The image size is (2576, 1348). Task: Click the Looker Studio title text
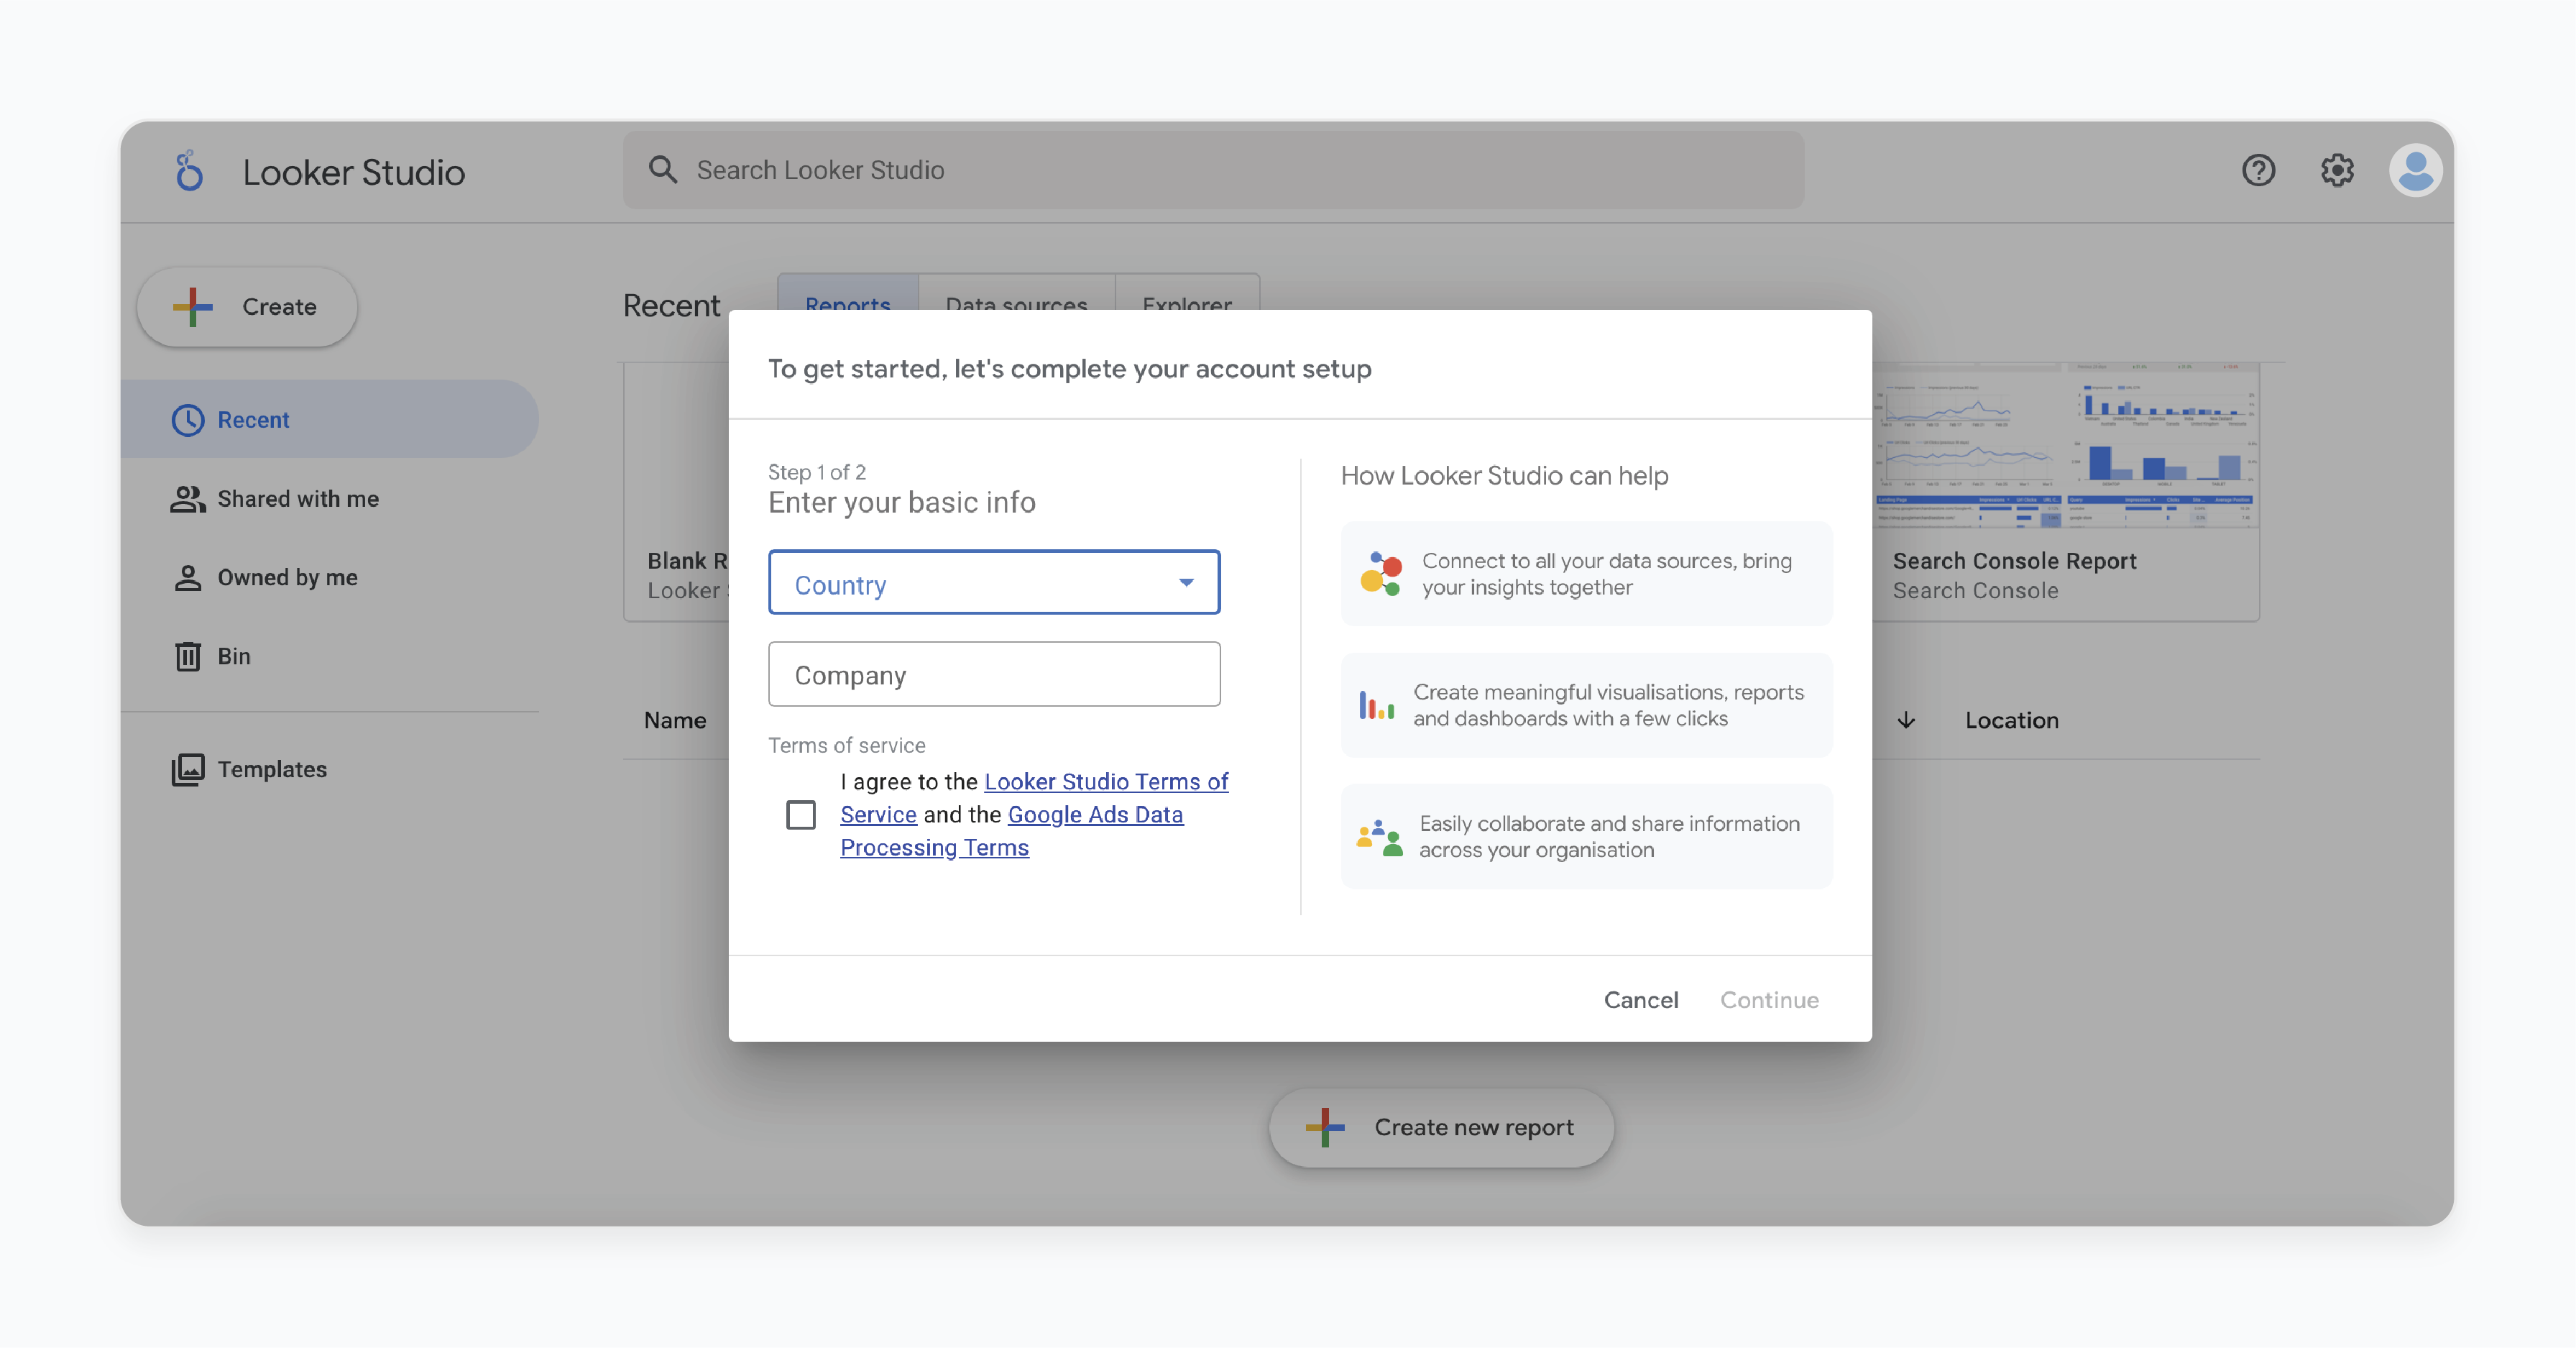[x=353, y=172]
